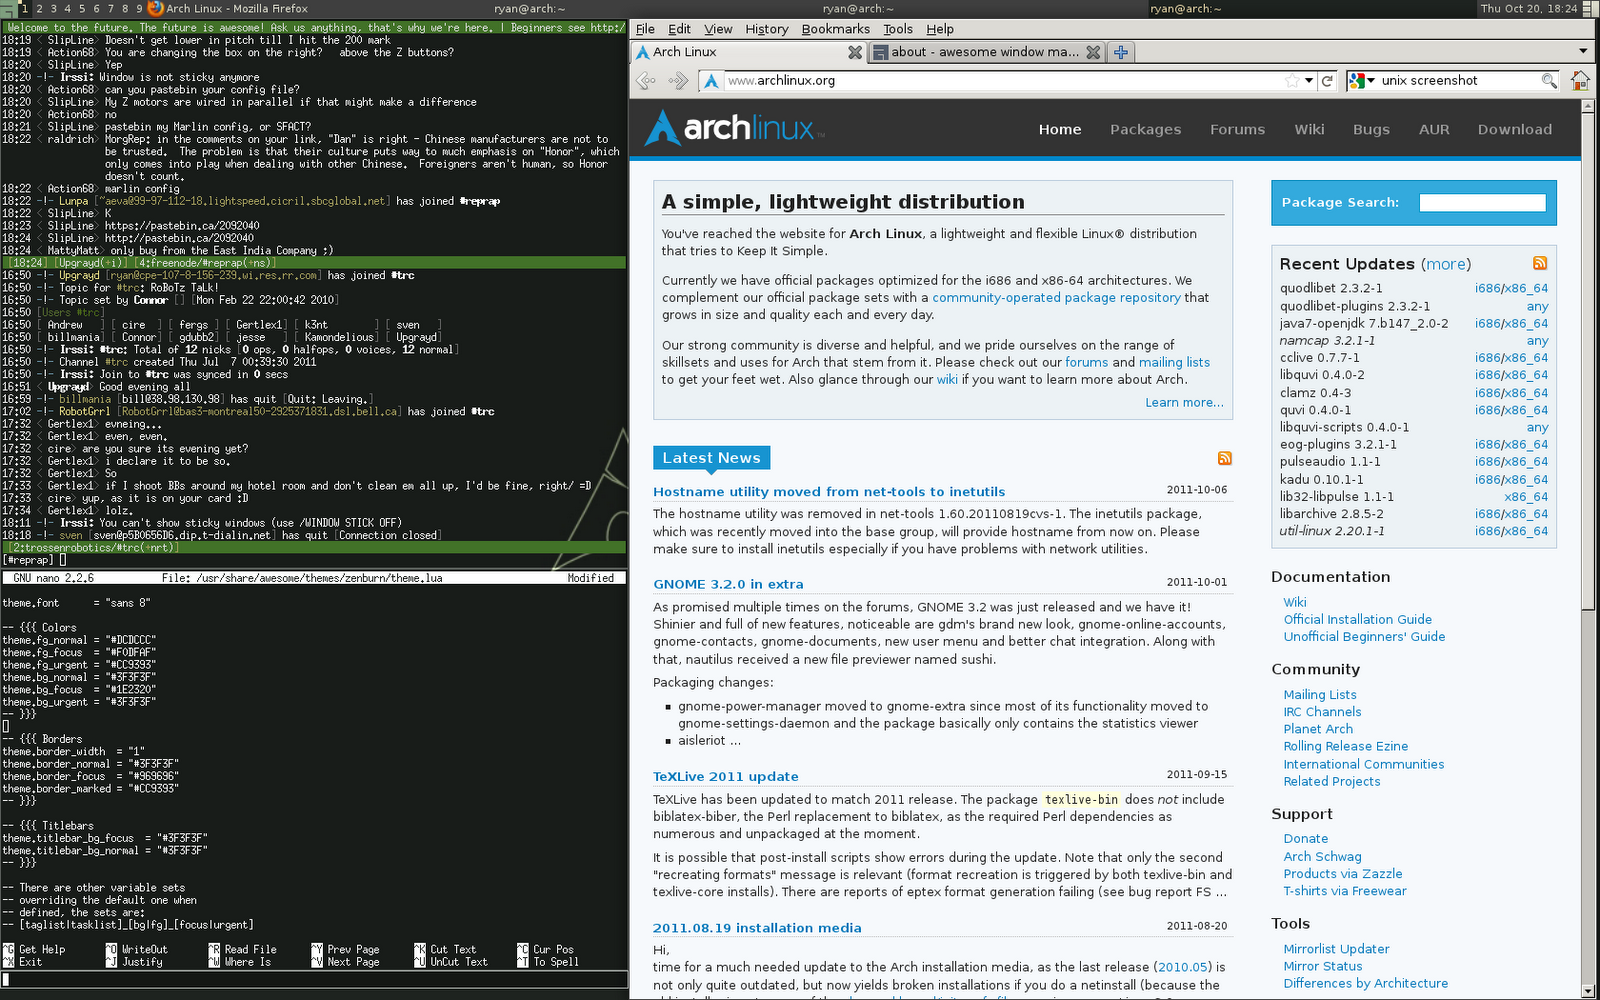
Task: Click '(more)' next to Recent Updates
Action: coord(1445,264)
